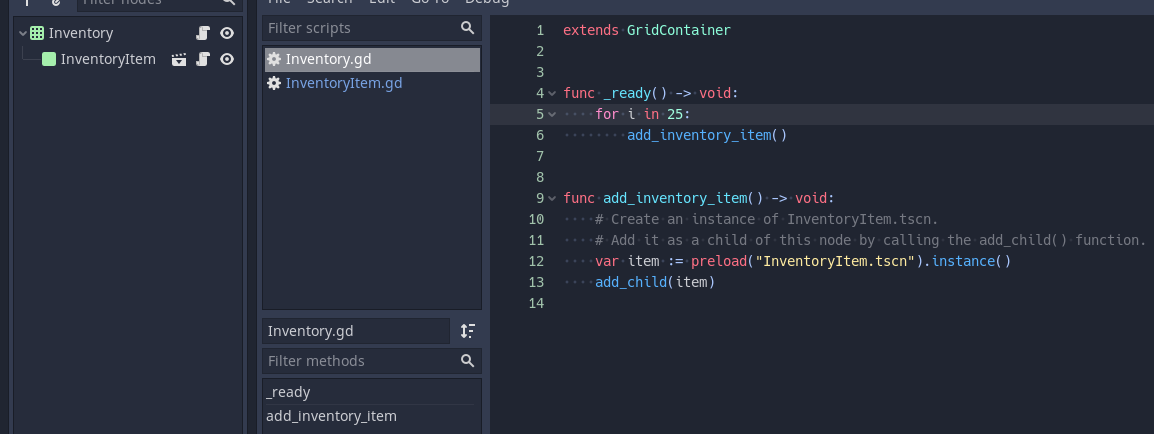
Task: Focus the Filter scripts search field
Action: click(372, 28)
